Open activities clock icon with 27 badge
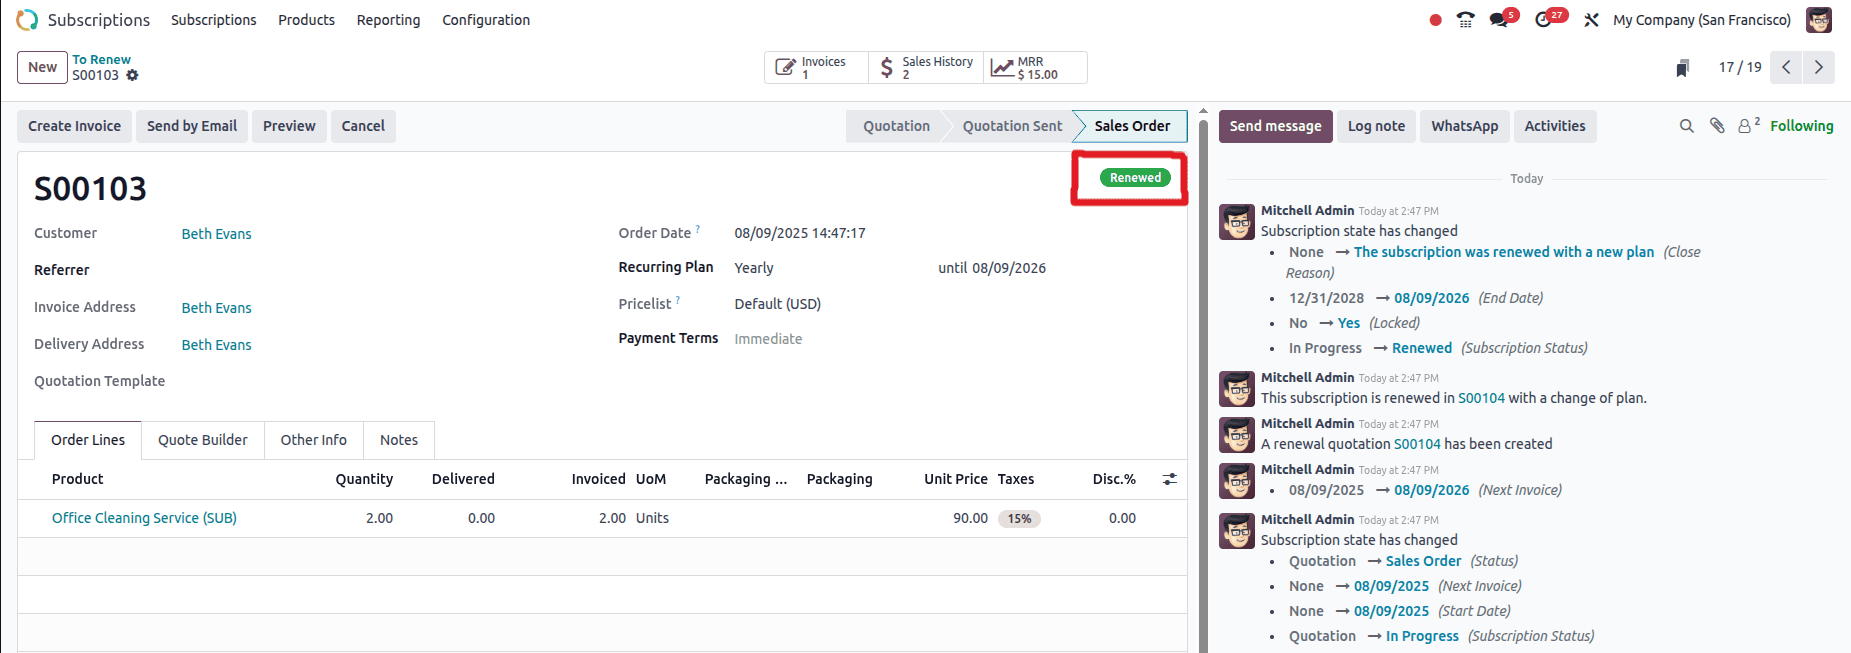This screenshot has width=1851, height=653. pos(1550,19)
